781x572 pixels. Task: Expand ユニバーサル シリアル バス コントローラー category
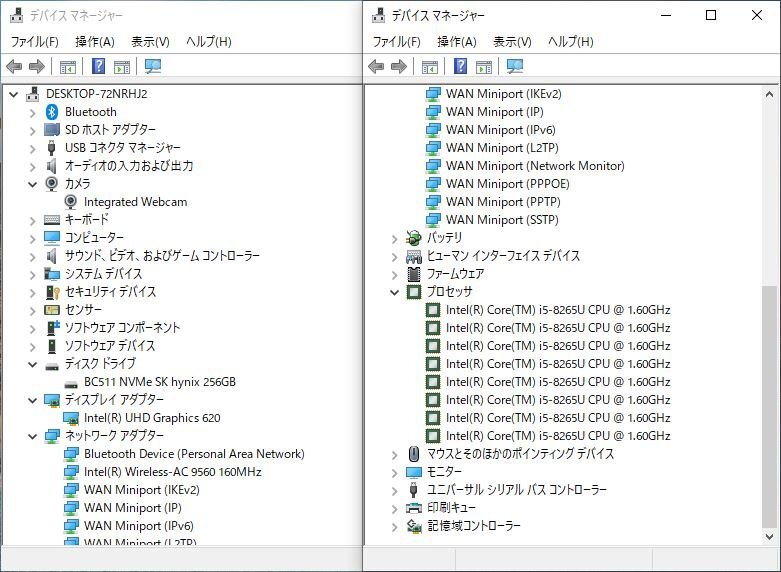394,491
